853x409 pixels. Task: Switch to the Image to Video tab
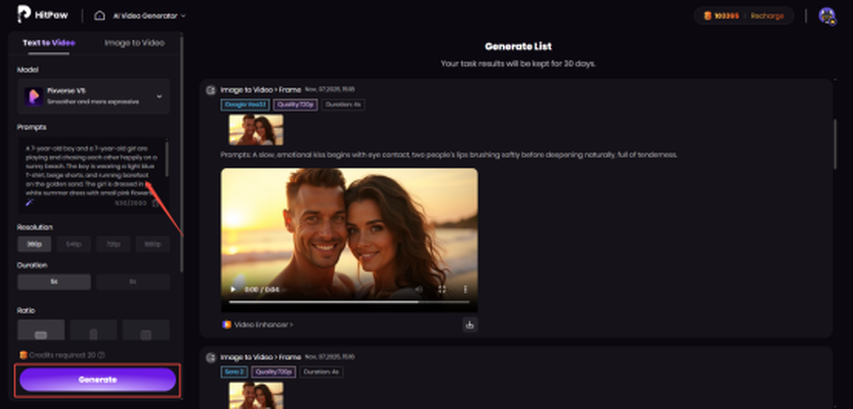[x=134, y=42]
